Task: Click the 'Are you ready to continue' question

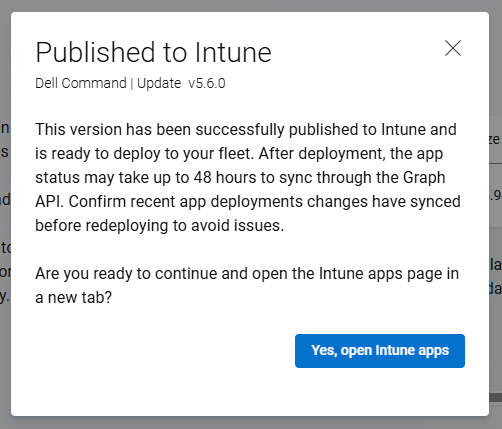Action: click(247, 285)
